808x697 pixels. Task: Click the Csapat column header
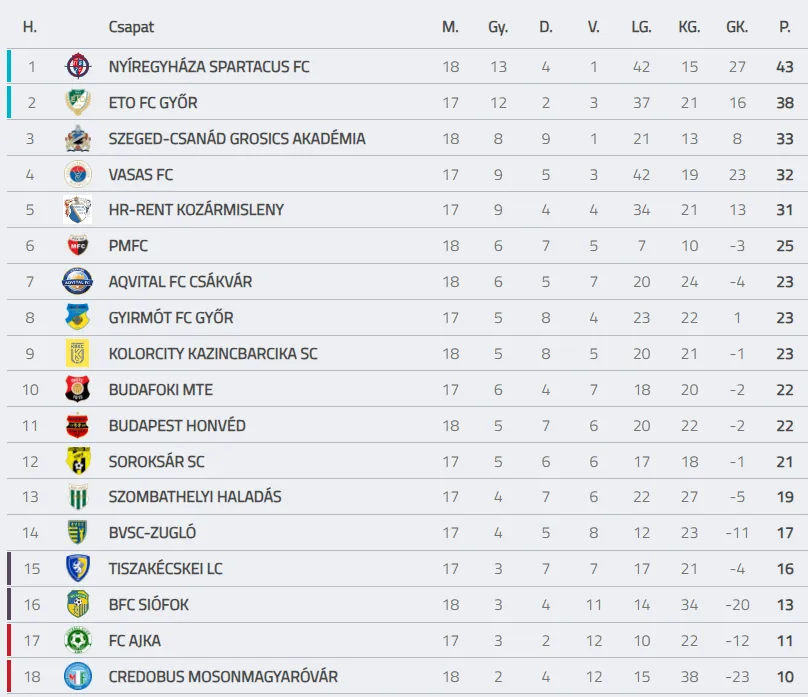131,27
